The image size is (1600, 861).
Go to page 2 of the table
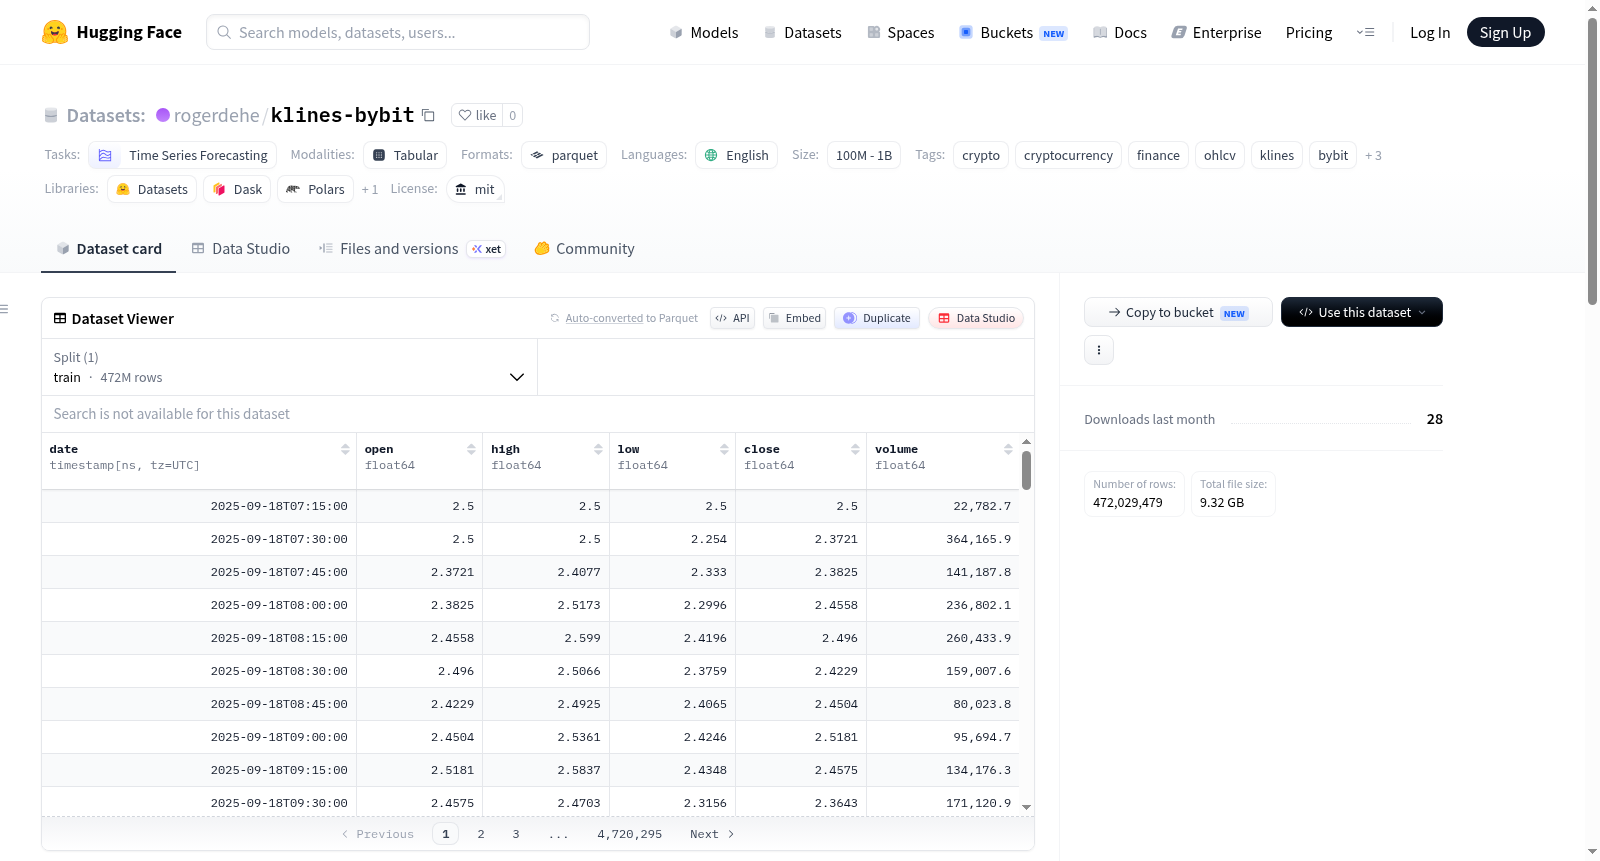[x=481, y=834]
